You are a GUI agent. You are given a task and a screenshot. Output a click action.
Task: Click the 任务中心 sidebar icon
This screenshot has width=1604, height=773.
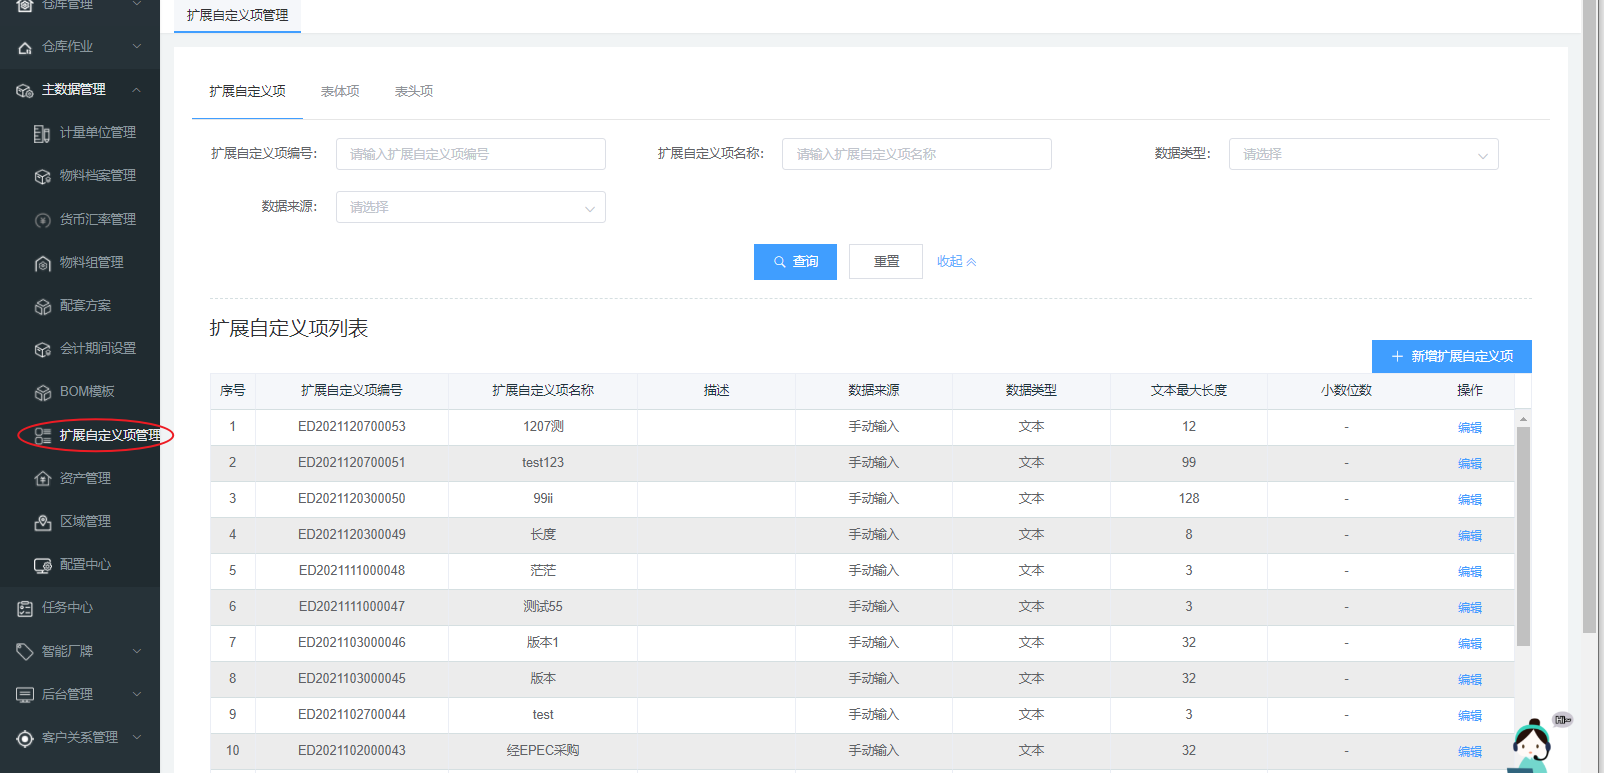[25, 608]
